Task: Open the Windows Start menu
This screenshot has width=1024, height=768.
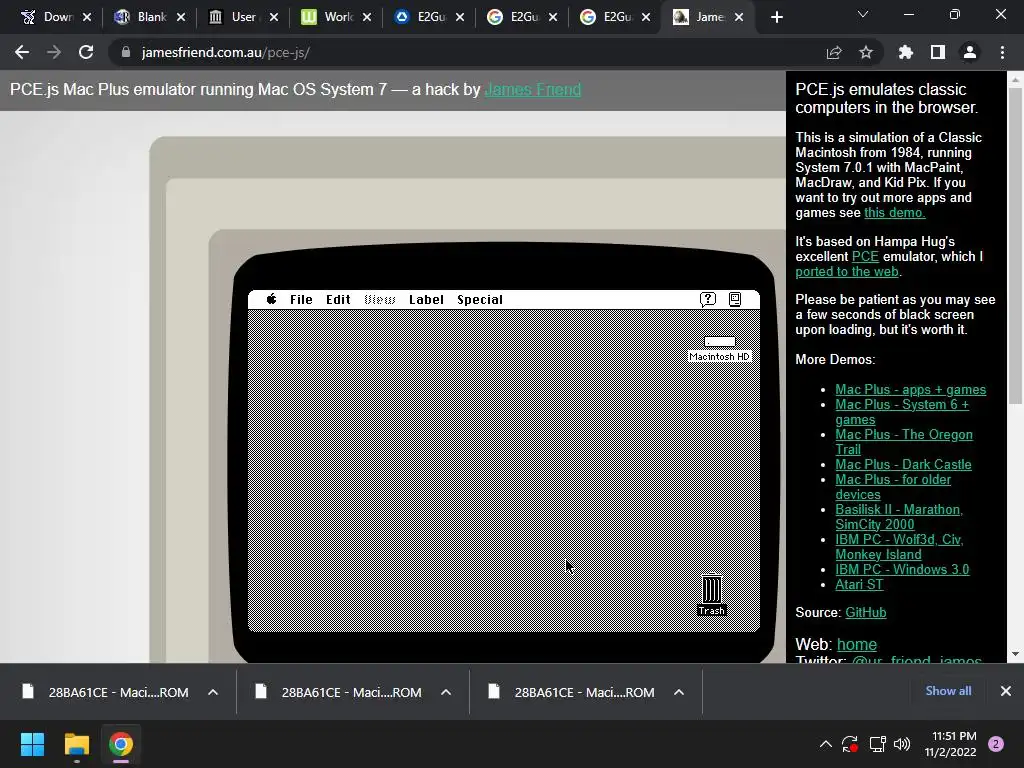Action: click(x=32, y=744)
